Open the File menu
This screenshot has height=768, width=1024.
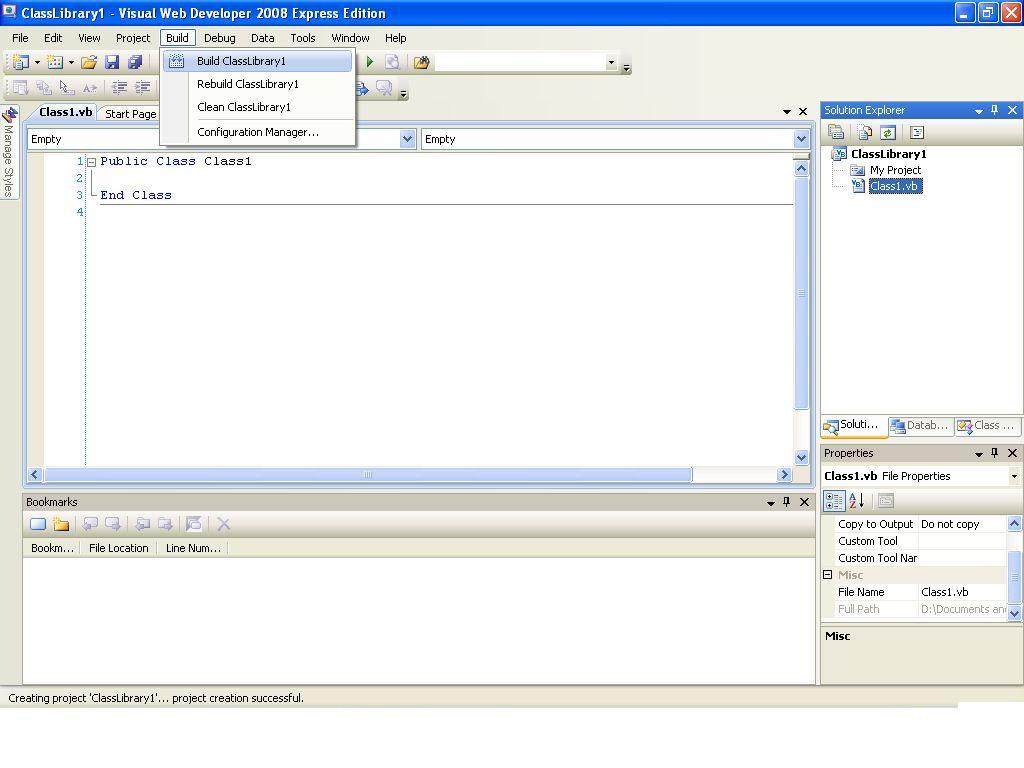[20, 38]
